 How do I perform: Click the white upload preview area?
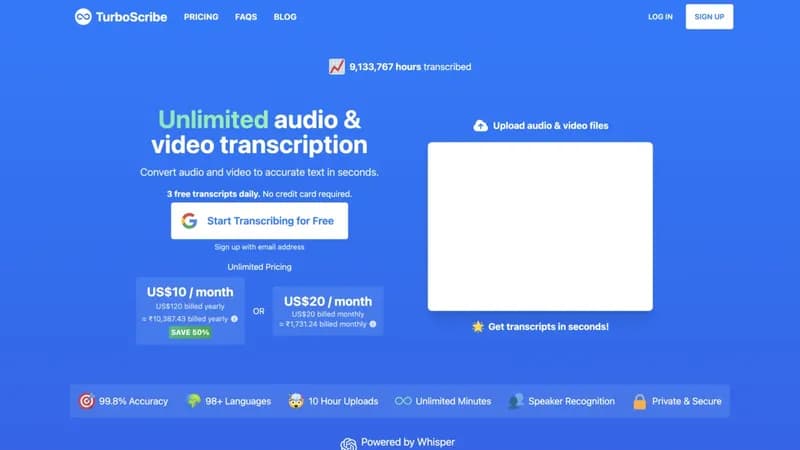[540, 227]
